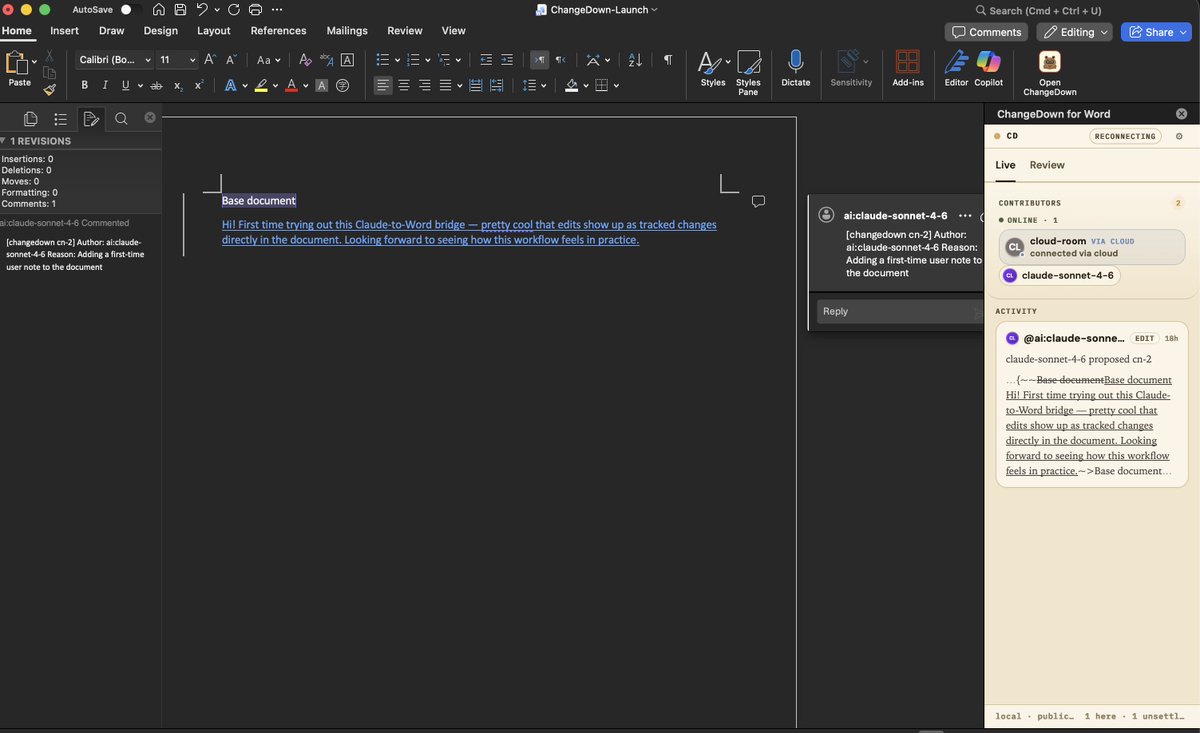The height and width of the screenshot is (733, 1200).
Task: Open the three-dots menu on claude-sonnet comment
Action: [965, 215]
